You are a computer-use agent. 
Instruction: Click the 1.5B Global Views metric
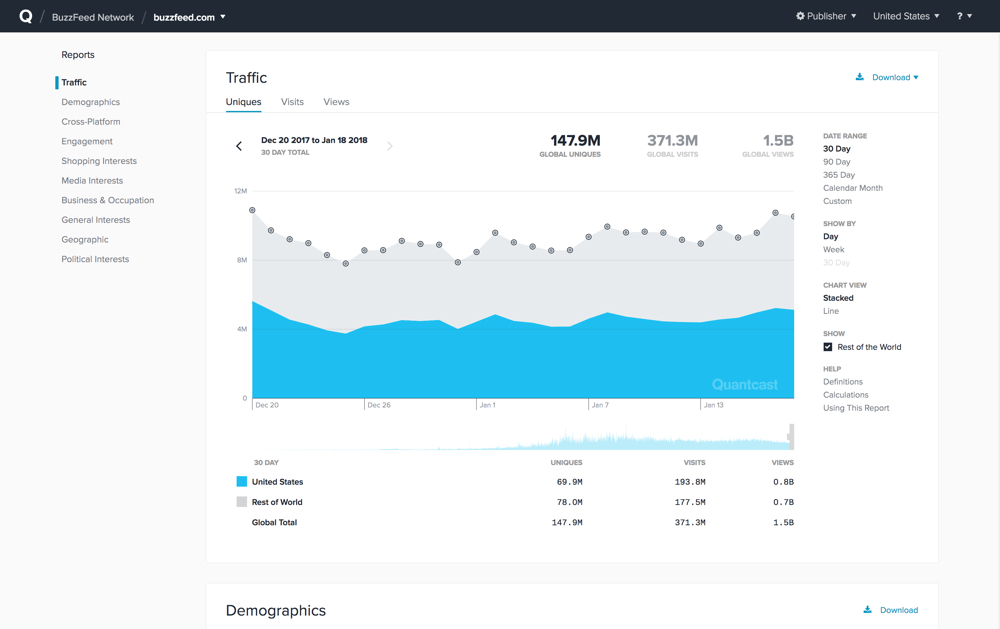click(x=768, y=145)
